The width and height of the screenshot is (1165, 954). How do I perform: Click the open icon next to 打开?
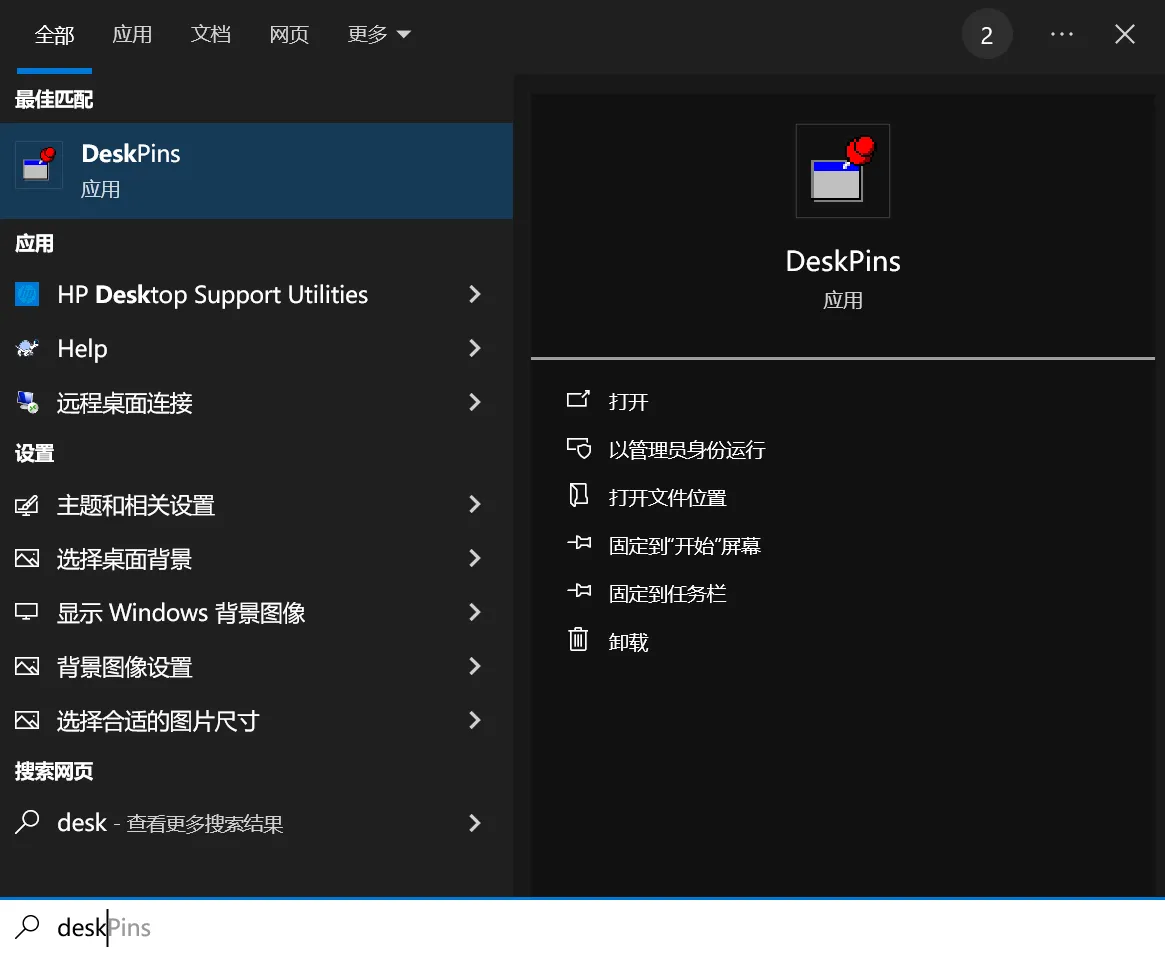coord(578,400)
